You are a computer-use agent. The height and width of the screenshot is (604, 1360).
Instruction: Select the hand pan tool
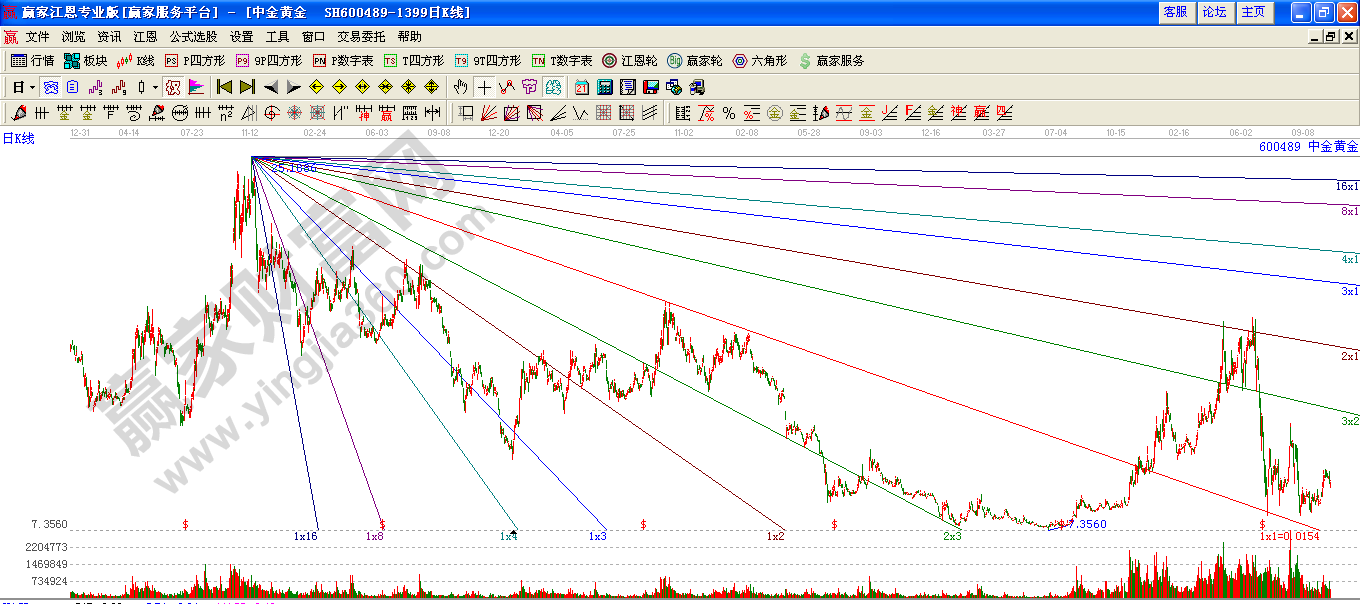(x=460, y=87)
